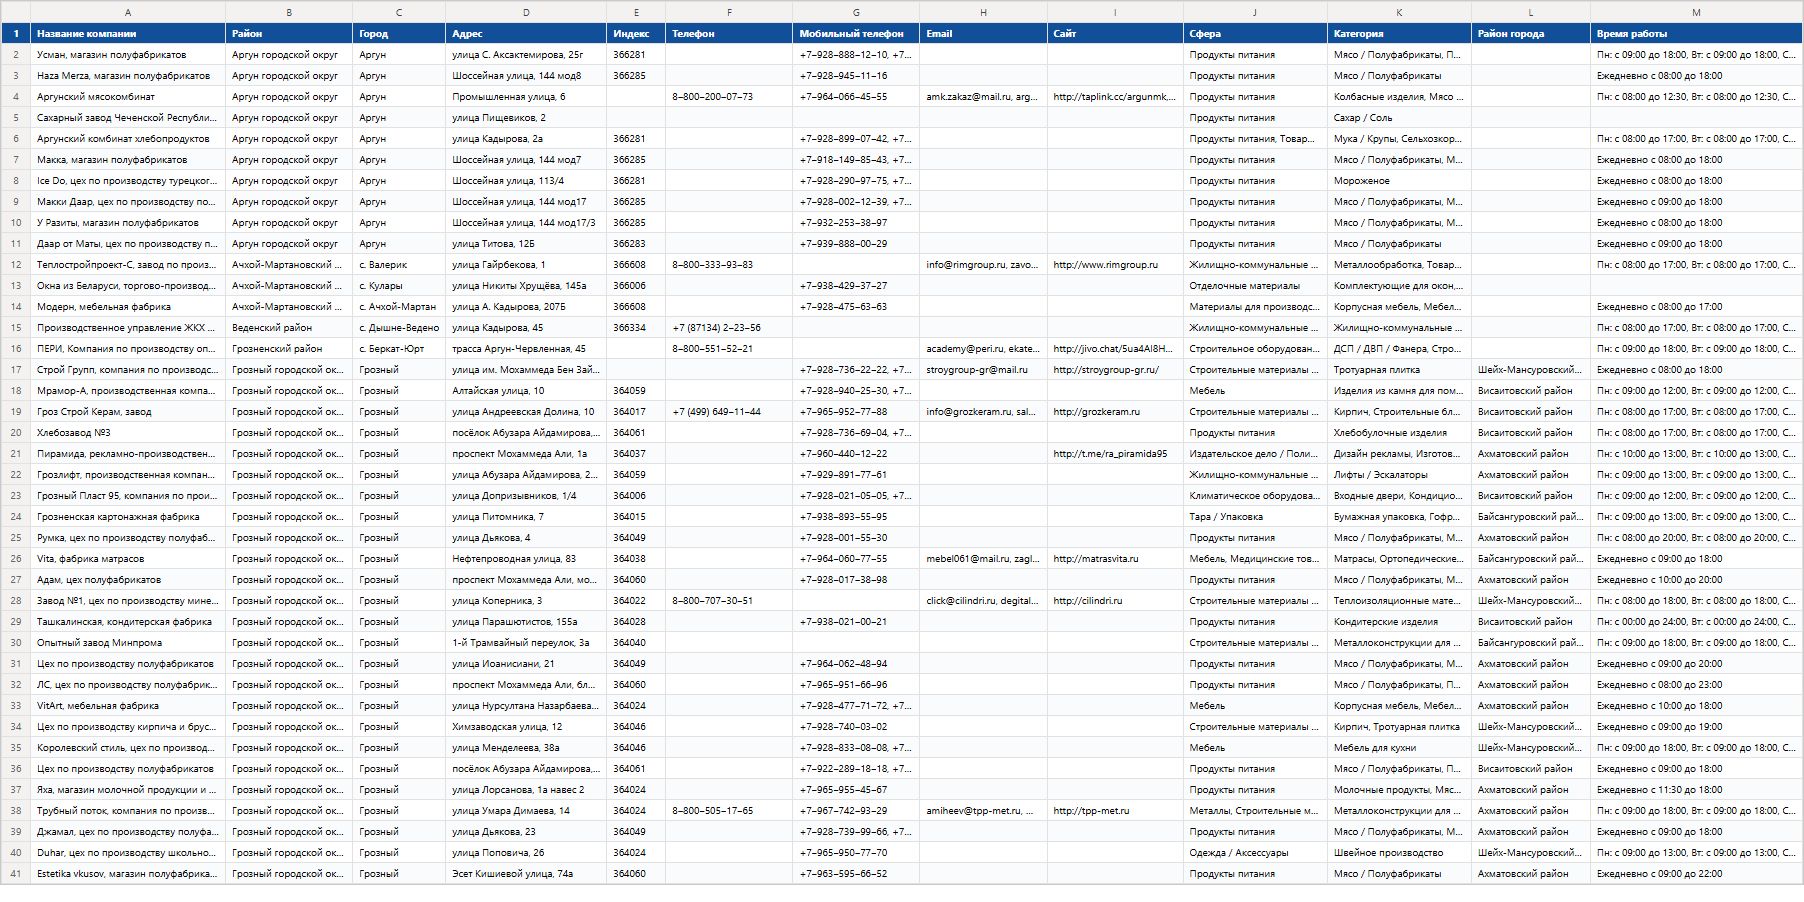Select phone number "+7 (87134) 2–23–56"
Viewport: 1804px width, 902px height.
pyautogui.click(x=729, y=328)
